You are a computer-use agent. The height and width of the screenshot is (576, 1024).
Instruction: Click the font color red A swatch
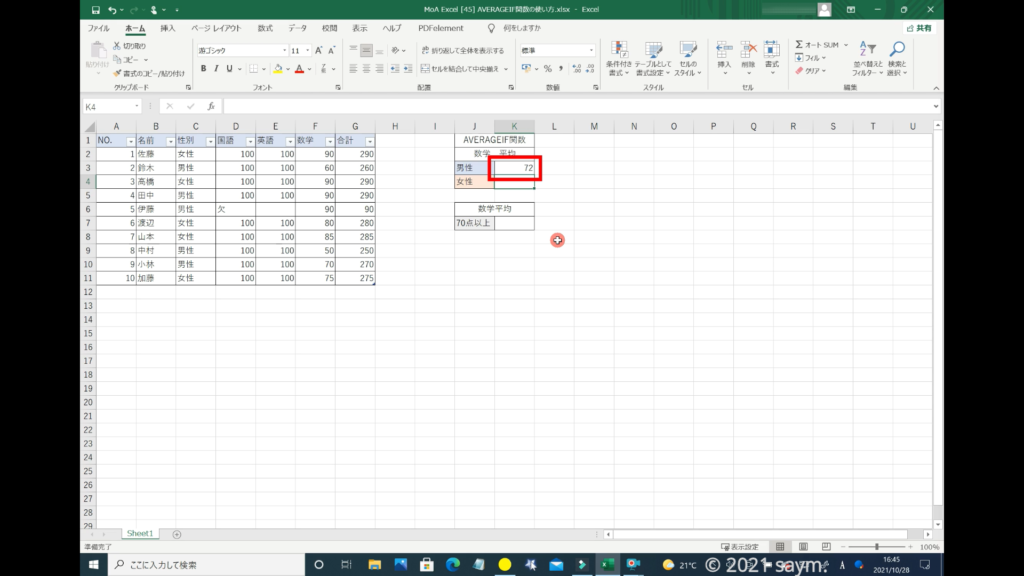click(299, 69)
